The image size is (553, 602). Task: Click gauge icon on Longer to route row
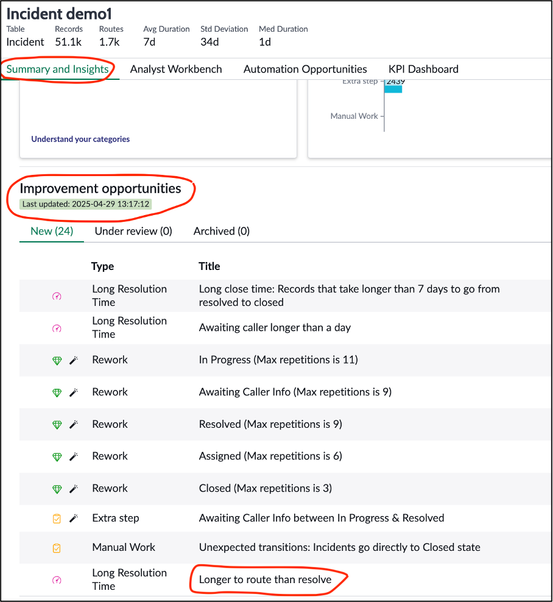click(x=57, y=580)
